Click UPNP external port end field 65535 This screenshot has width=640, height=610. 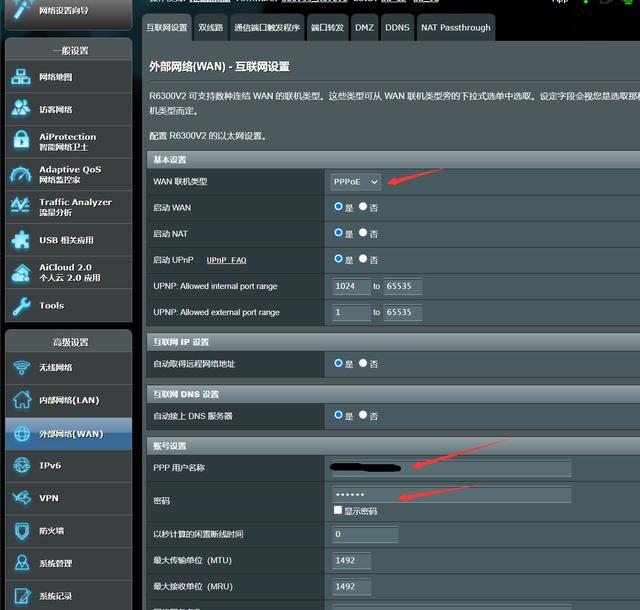click(402, 312)
